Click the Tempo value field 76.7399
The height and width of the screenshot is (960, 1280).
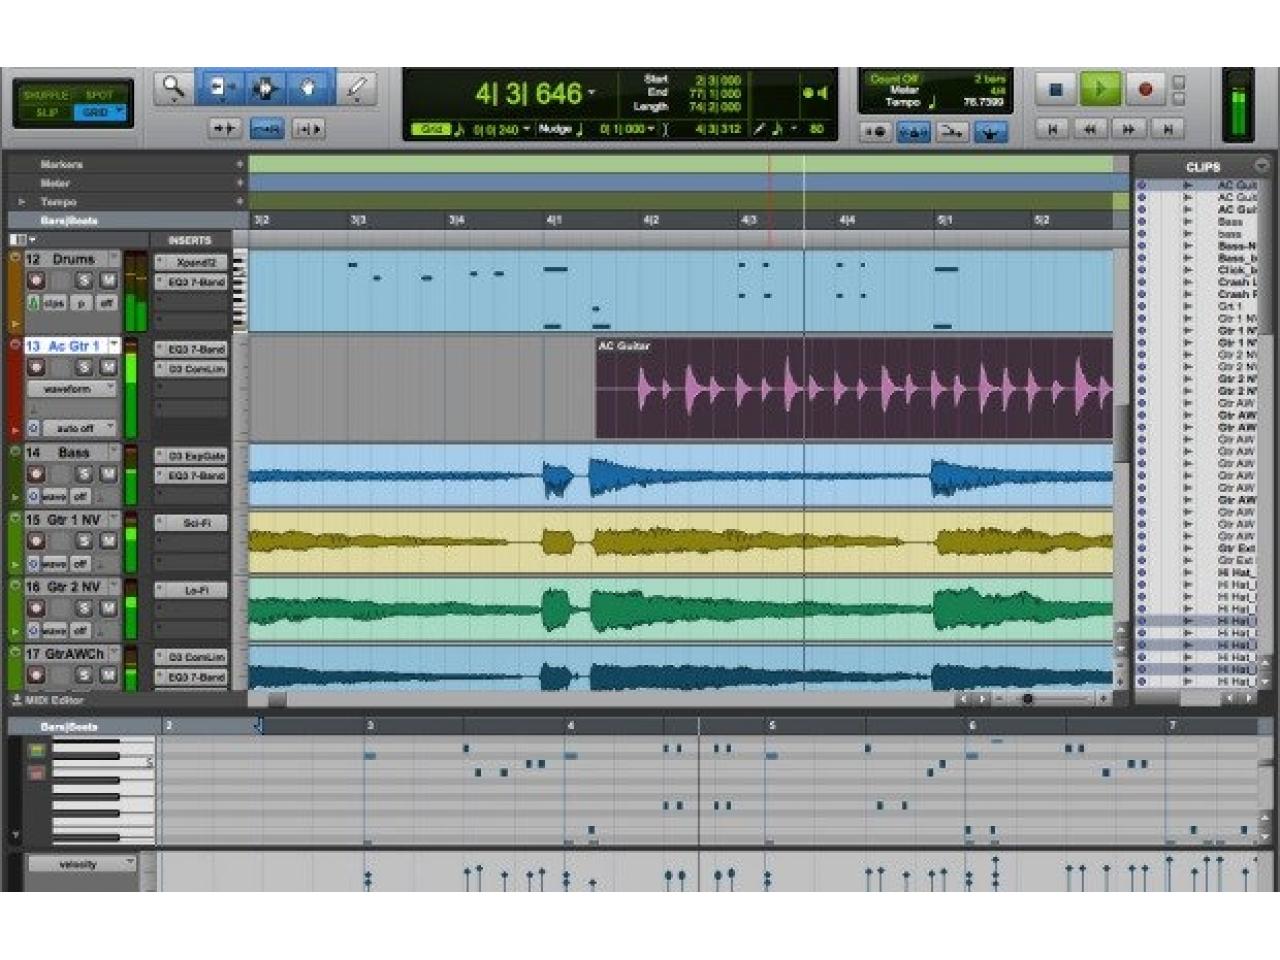(x=984, y=102)
